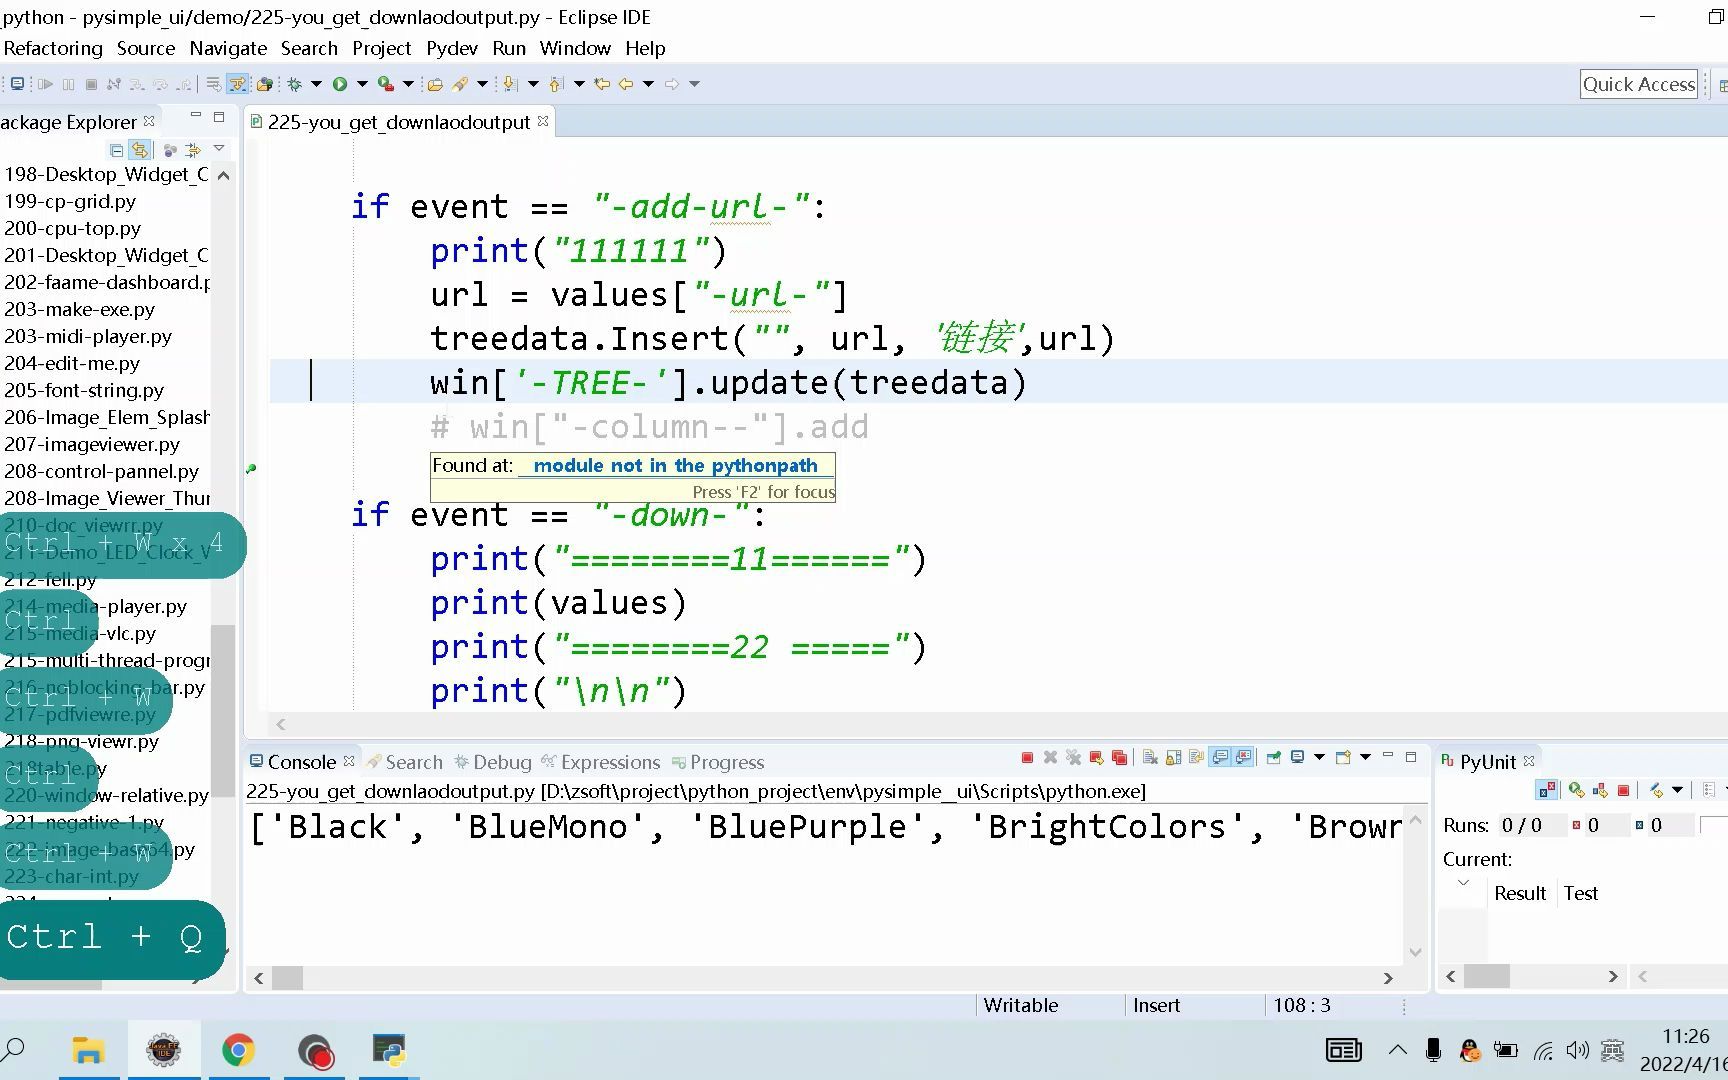Click Open Console icon with plus
1728x1080 pixels.
1343,758
